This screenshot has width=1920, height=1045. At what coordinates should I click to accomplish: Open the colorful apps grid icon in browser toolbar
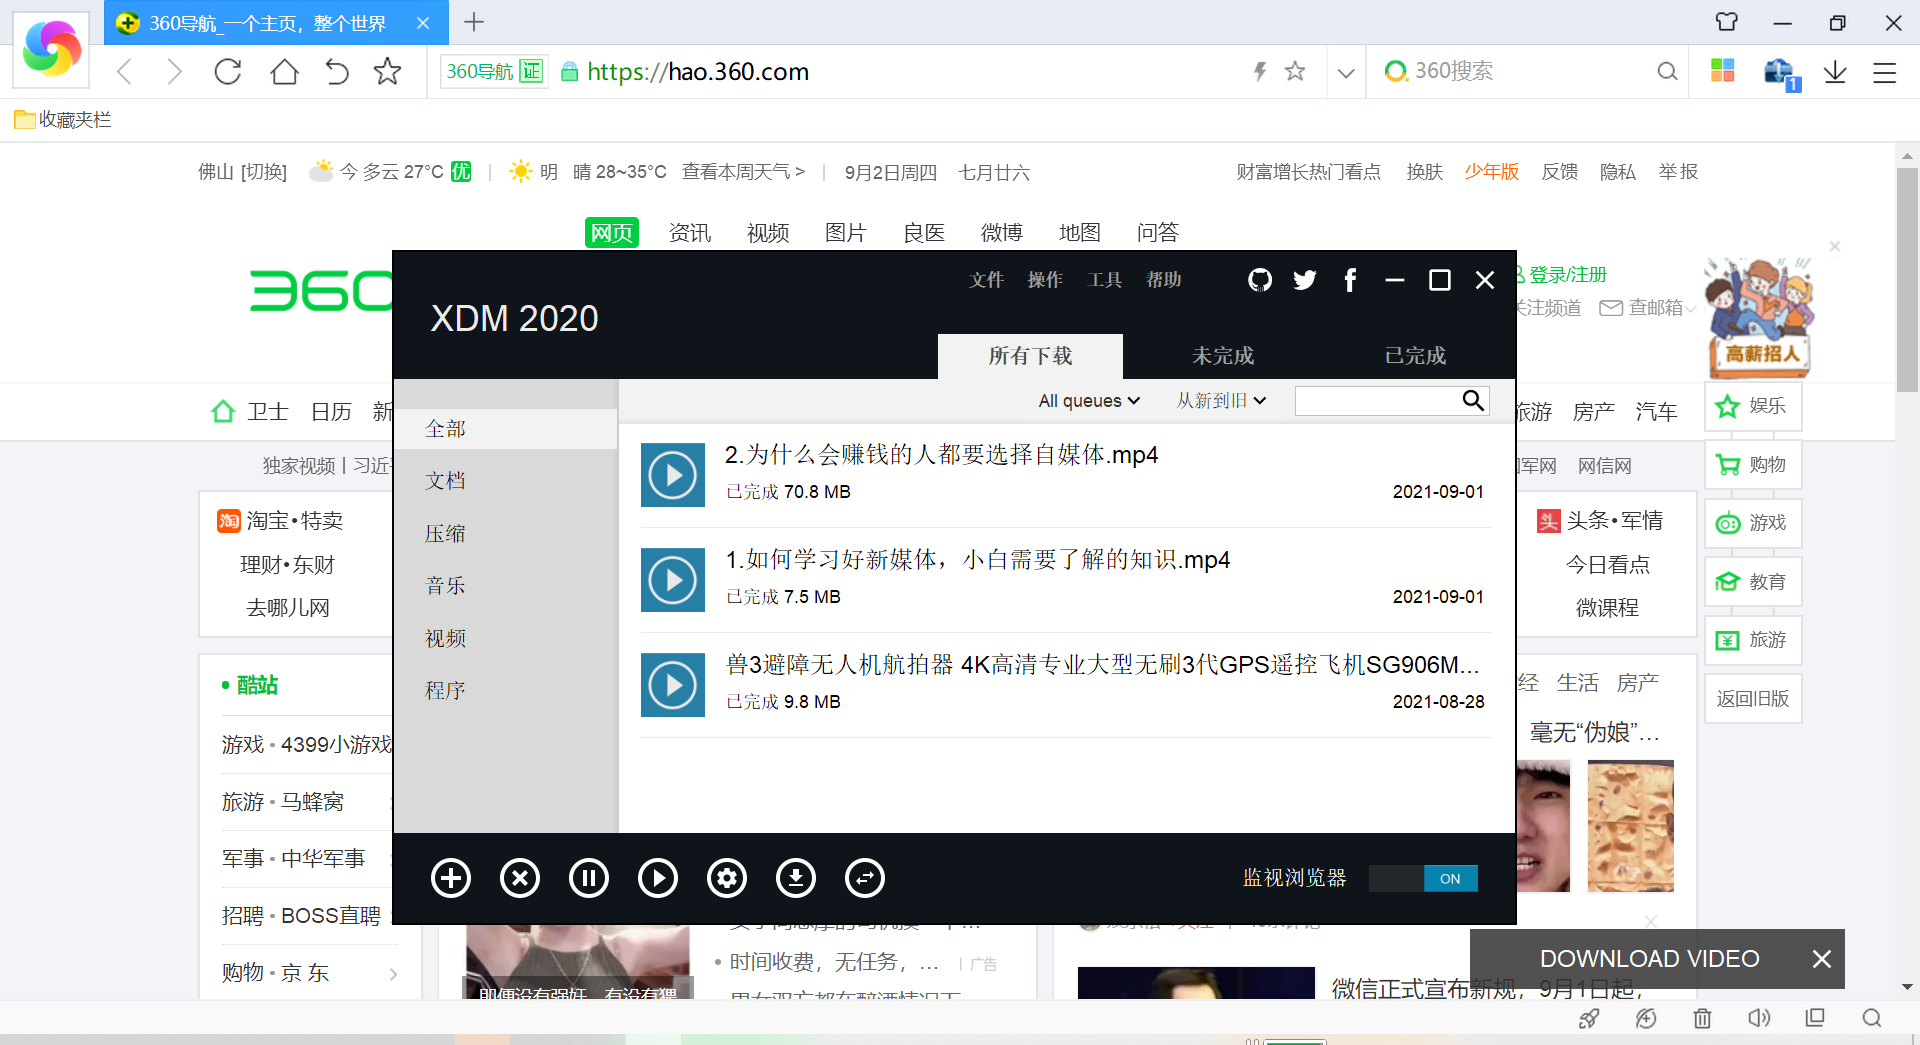1722,71
